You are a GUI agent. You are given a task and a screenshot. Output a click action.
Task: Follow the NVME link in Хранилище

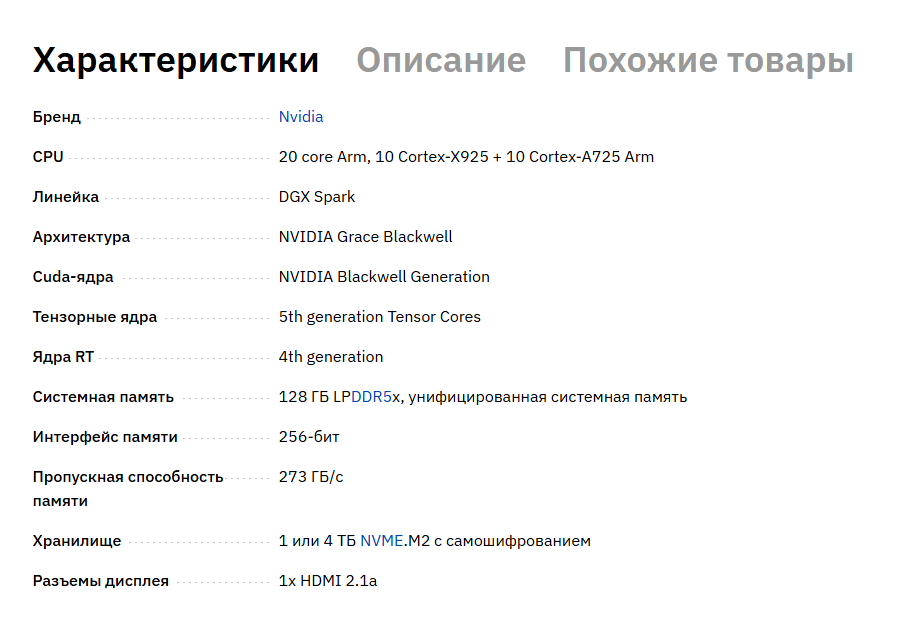coord(381,541)
